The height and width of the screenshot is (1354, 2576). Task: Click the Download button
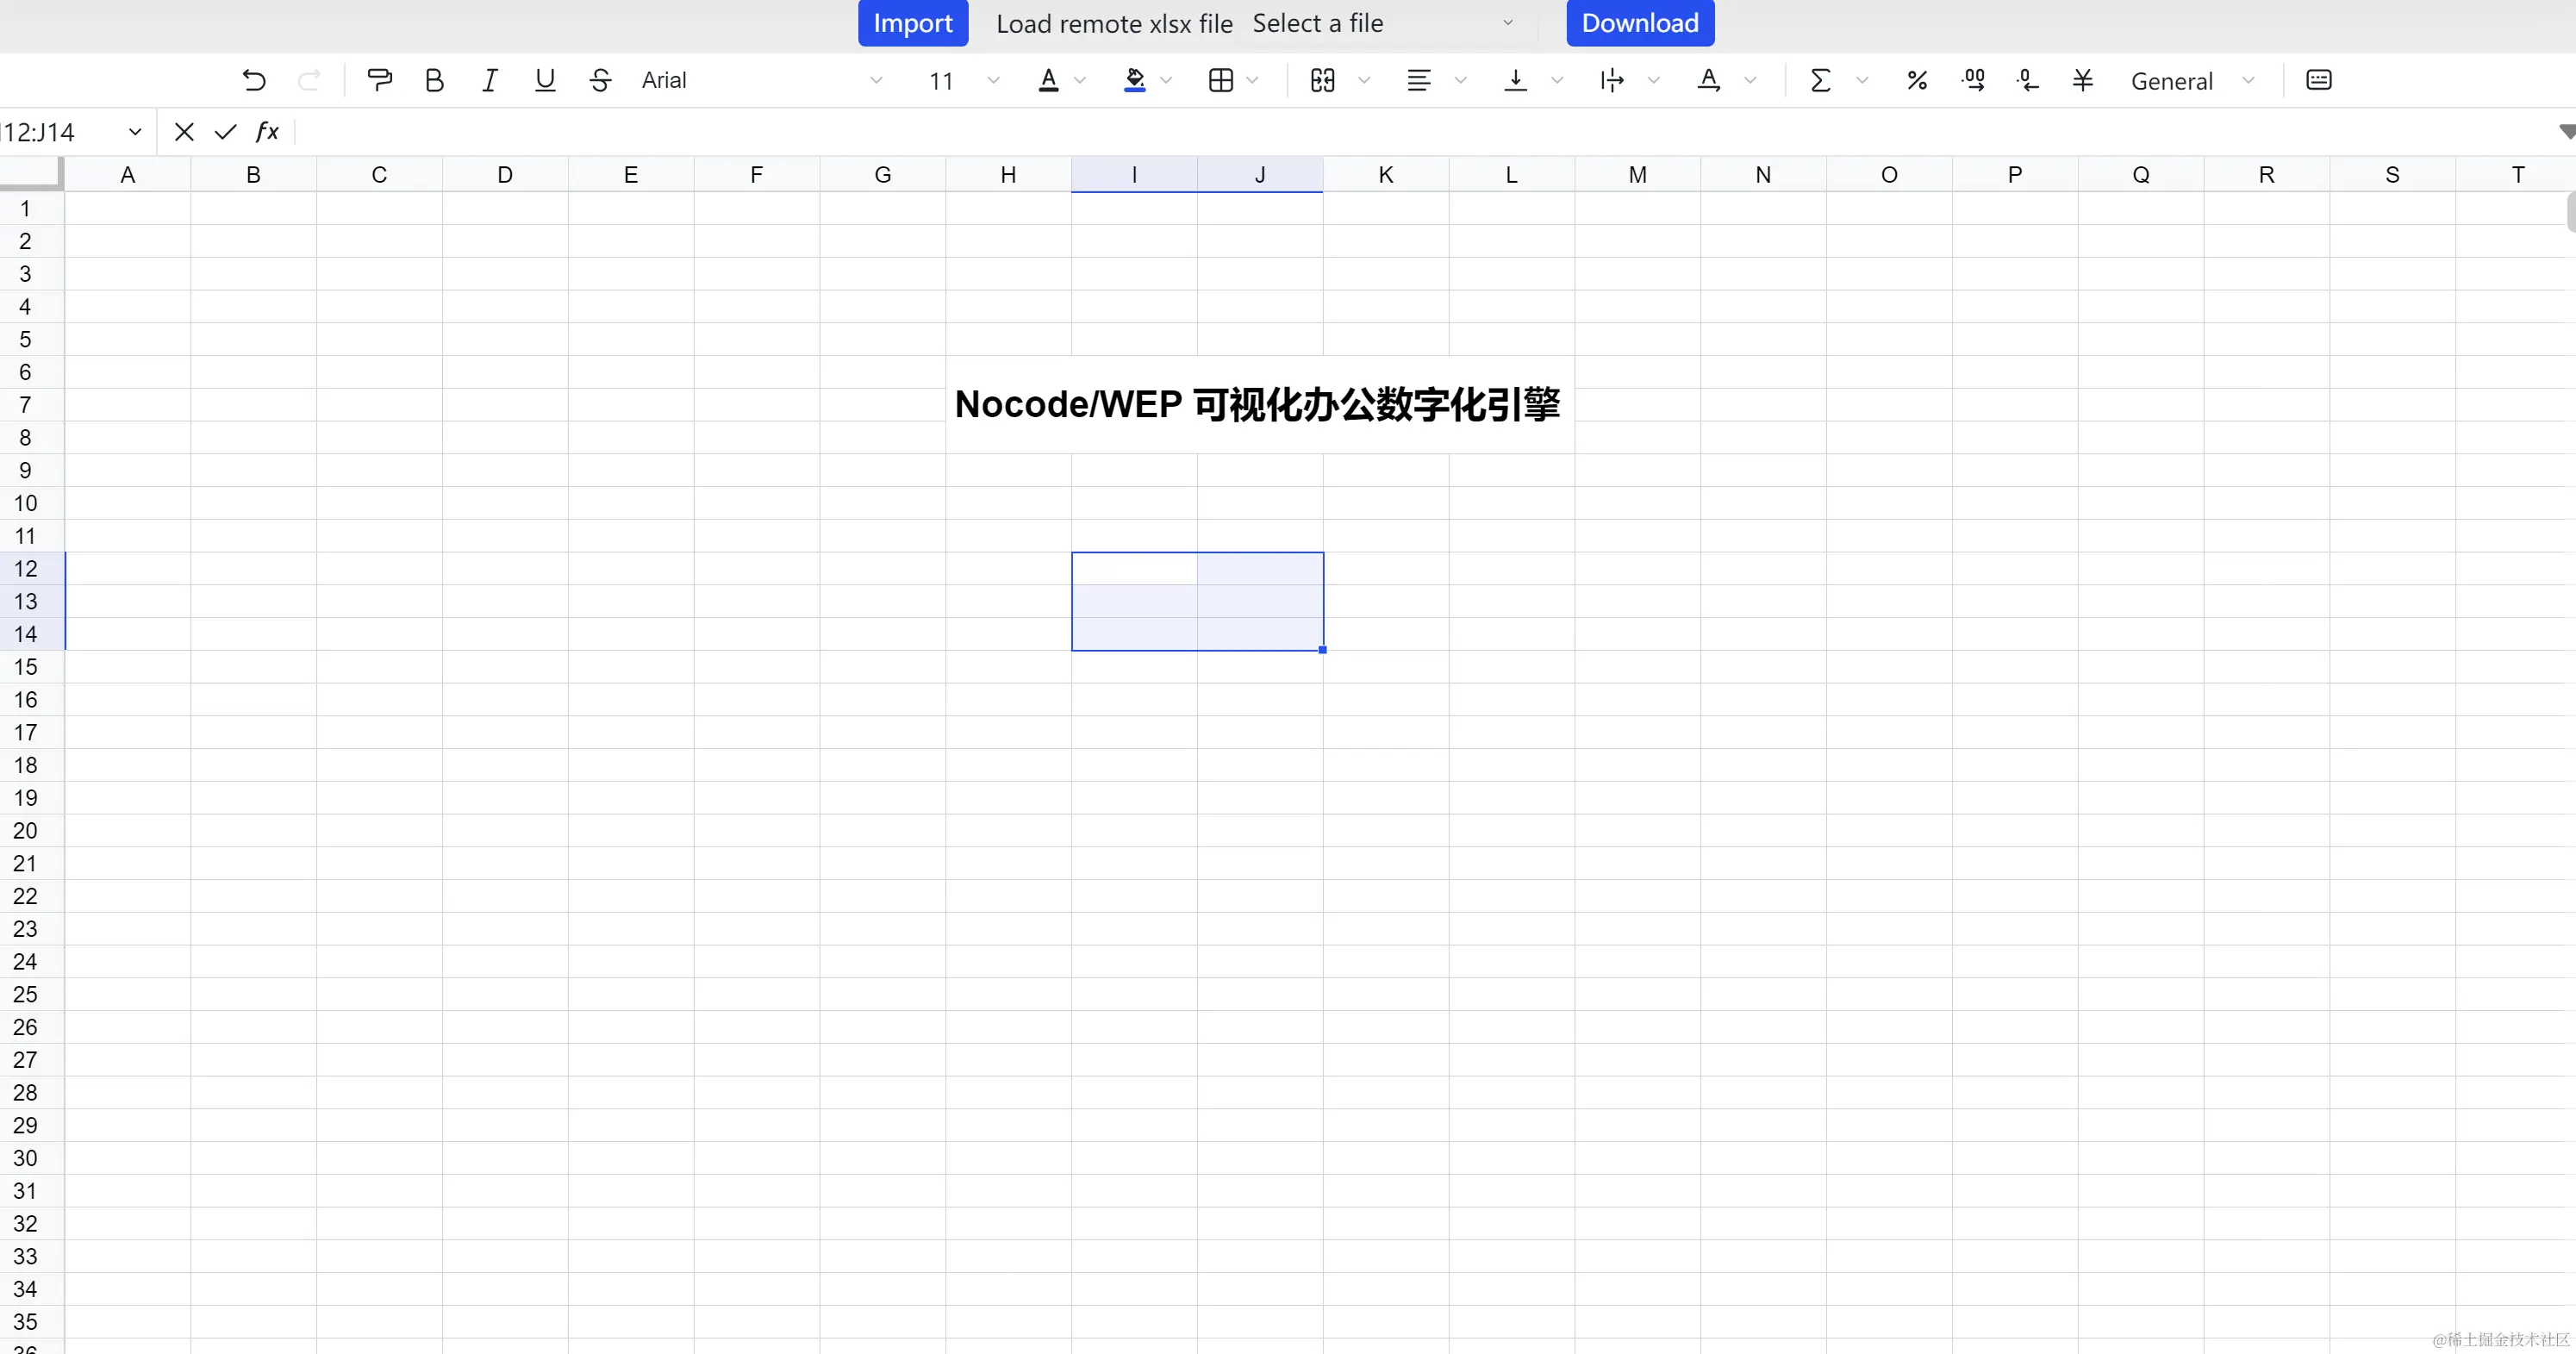click(x=1639, y=23)
